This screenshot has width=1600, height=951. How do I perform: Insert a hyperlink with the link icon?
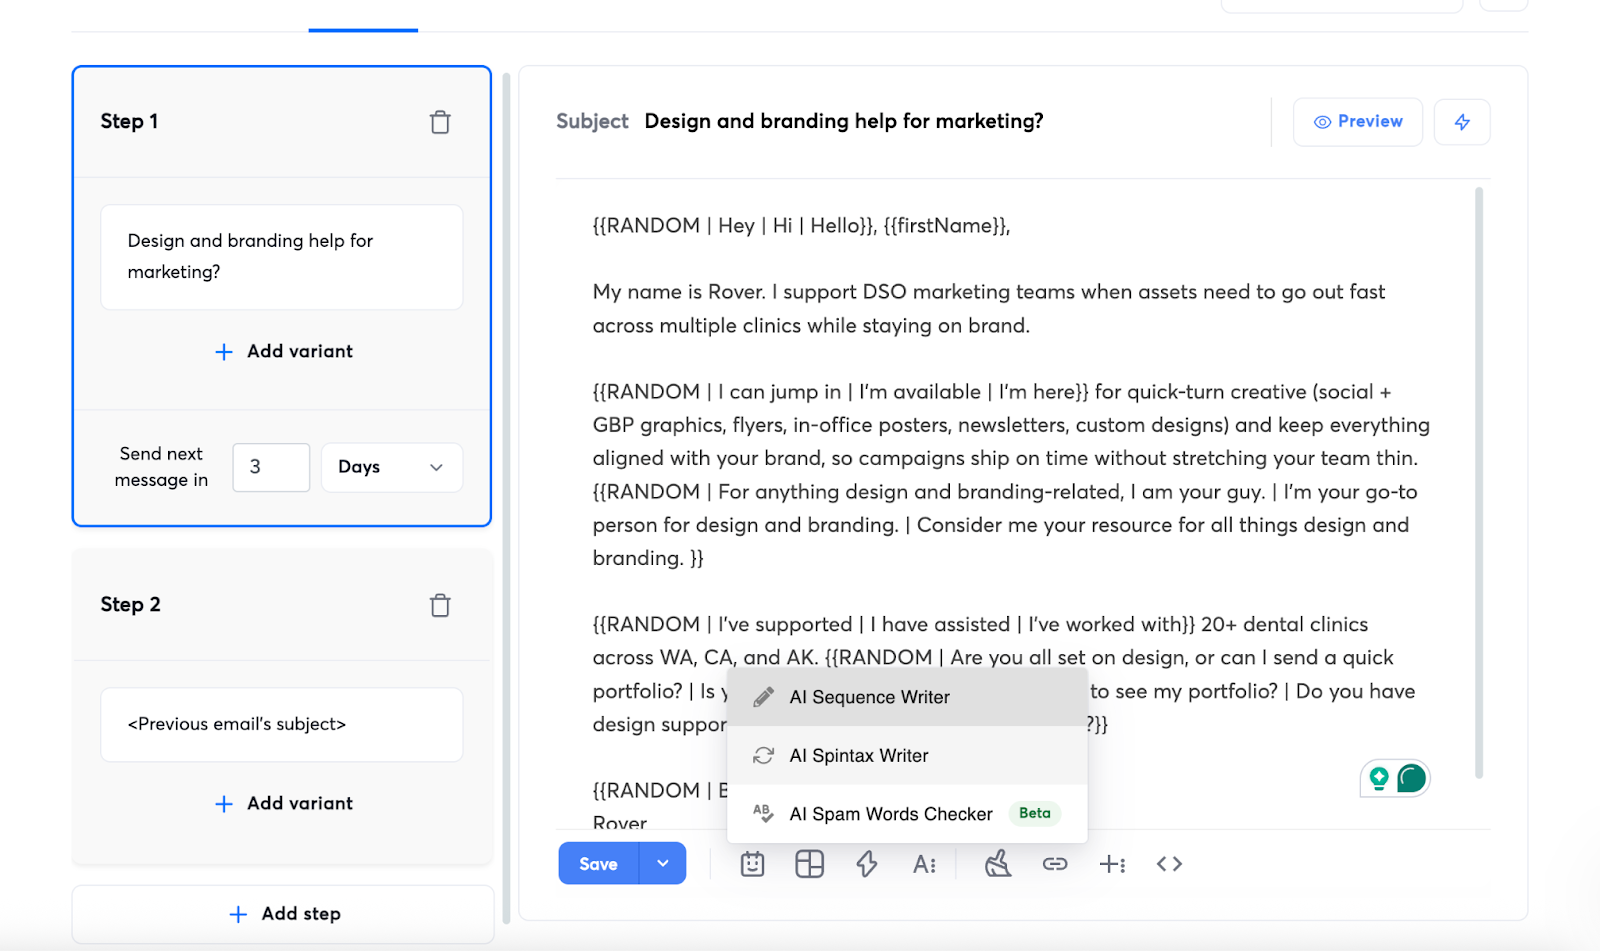coord(1055,863)
